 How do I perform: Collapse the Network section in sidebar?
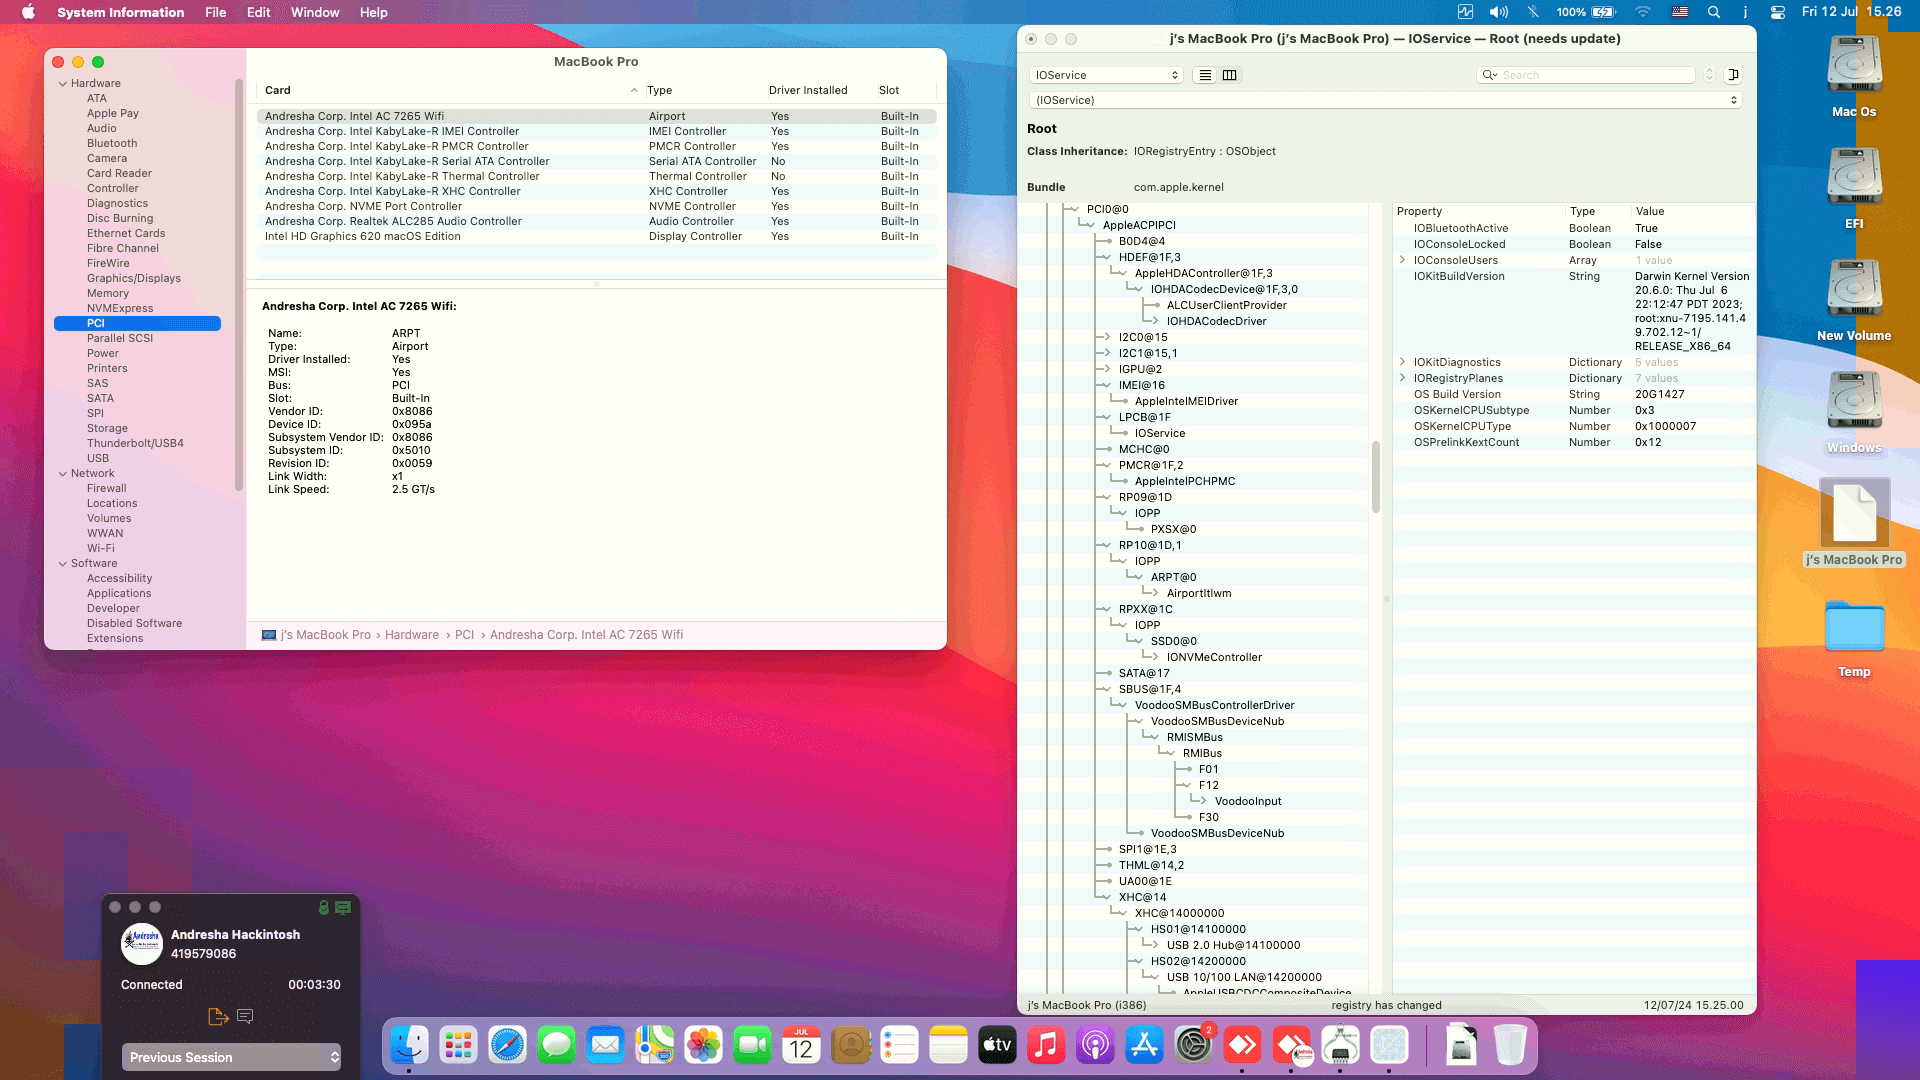pyautogui.click(x=63, y=474)
